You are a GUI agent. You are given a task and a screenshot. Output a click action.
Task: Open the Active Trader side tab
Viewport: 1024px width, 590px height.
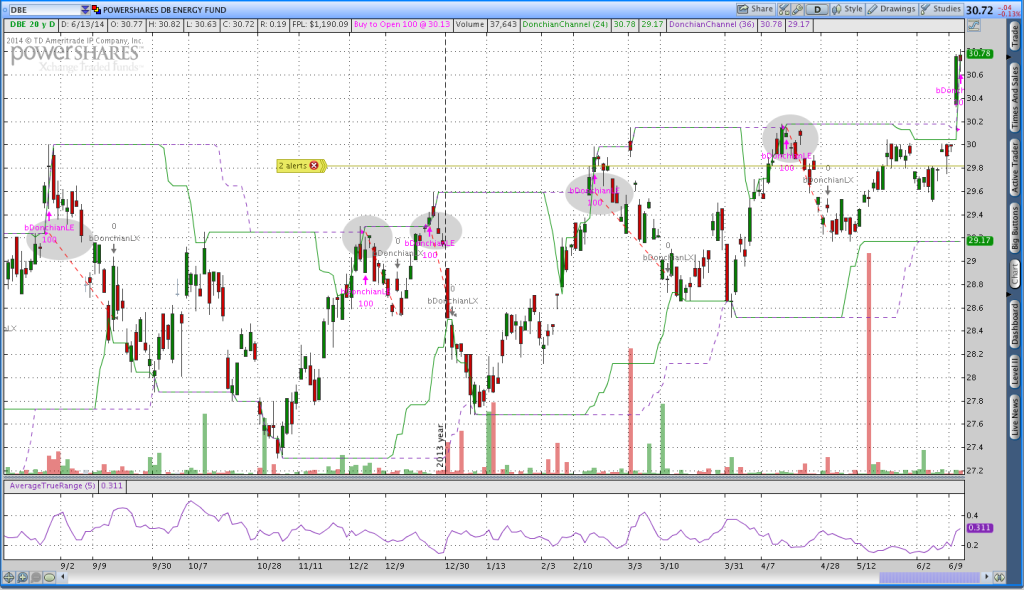[x=1016, y=167]
